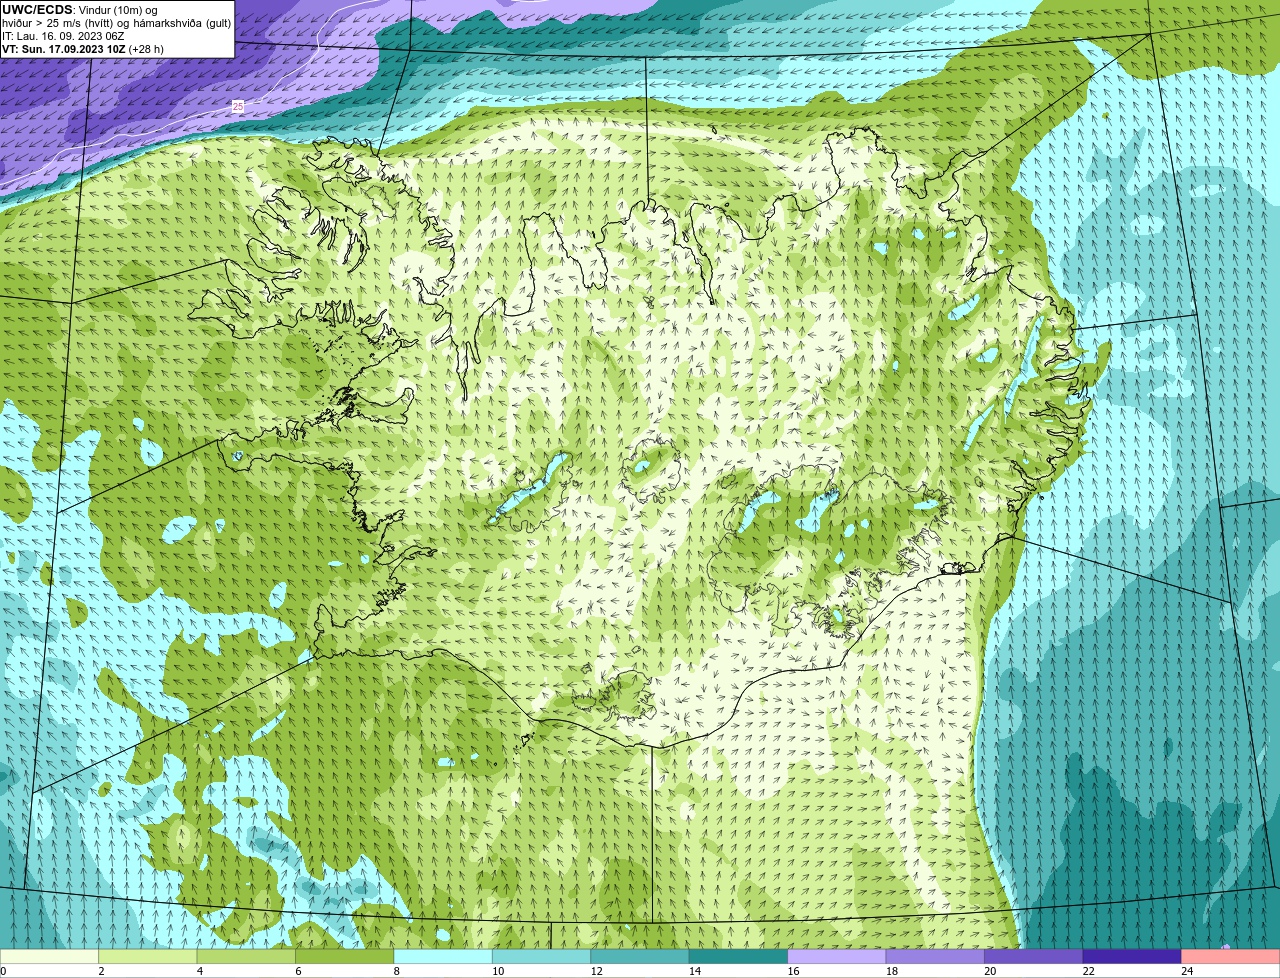The image size is (1280, 978).
Task: Click the olive green 6–8 m/s legend swatch
Action: (345, 956)
